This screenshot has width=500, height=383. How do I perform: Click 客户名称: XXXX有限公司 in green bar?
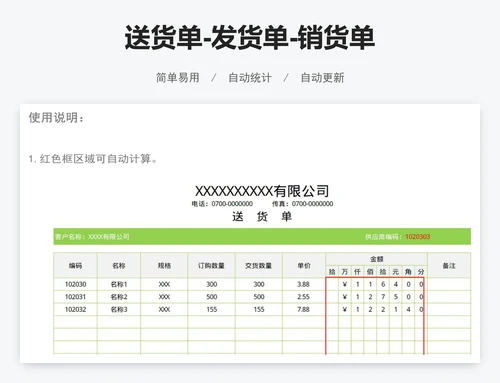pyautogui.click(x=92, y=237)
